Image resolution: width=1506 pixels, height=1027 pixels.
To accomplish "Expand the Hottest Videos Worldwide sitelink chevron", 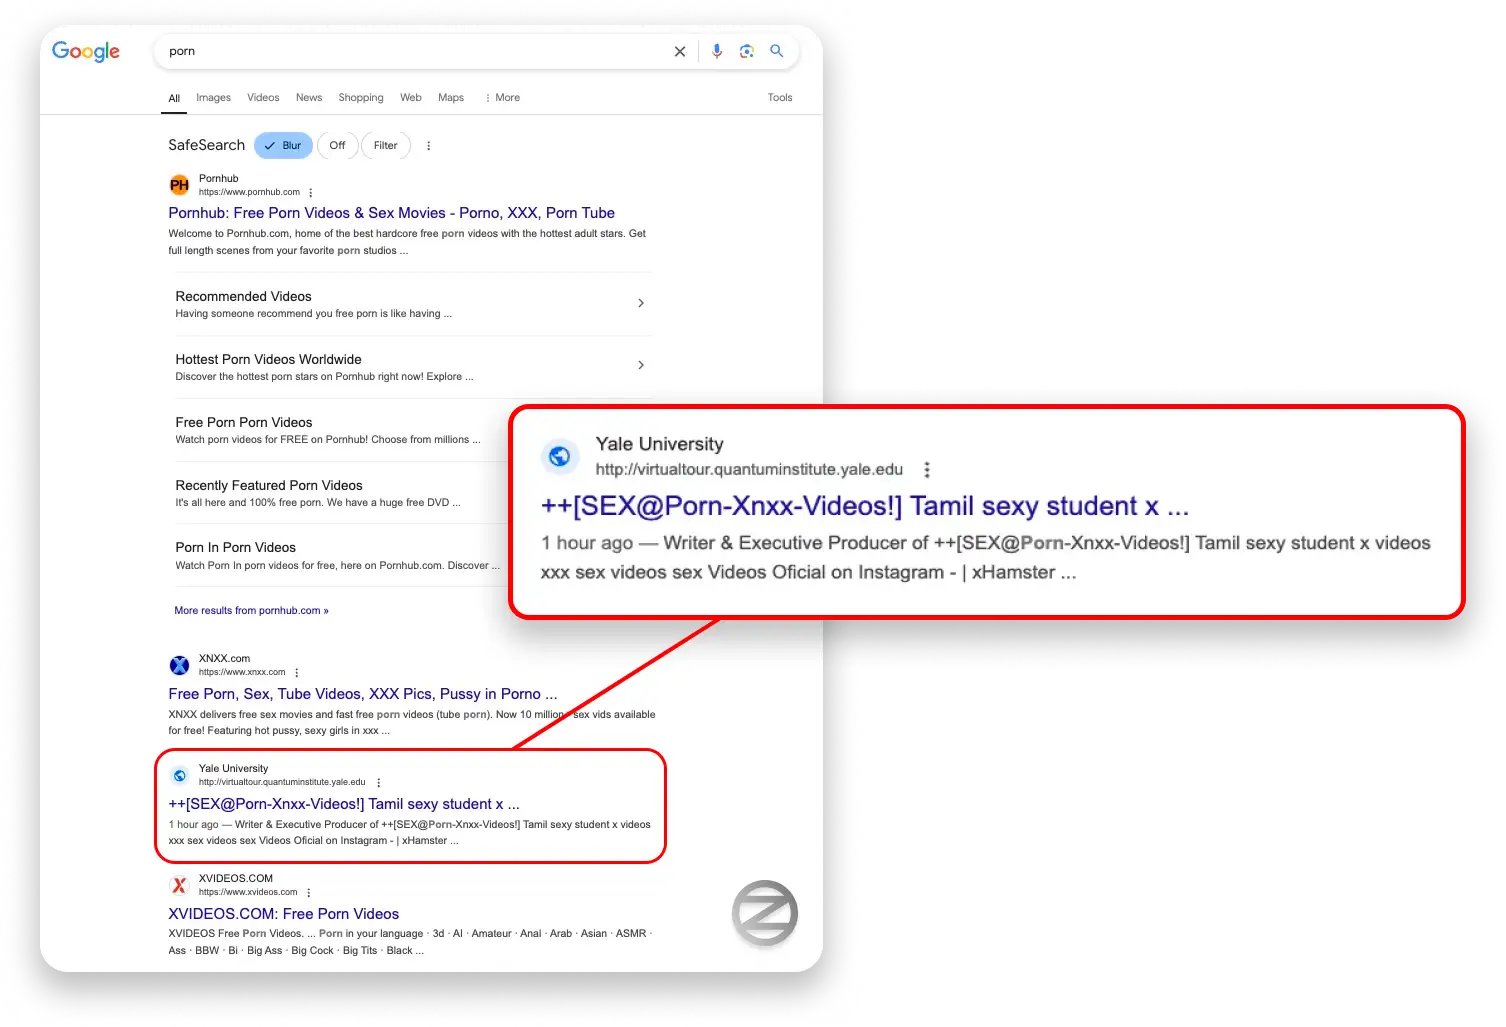I will tap(641, 365).
